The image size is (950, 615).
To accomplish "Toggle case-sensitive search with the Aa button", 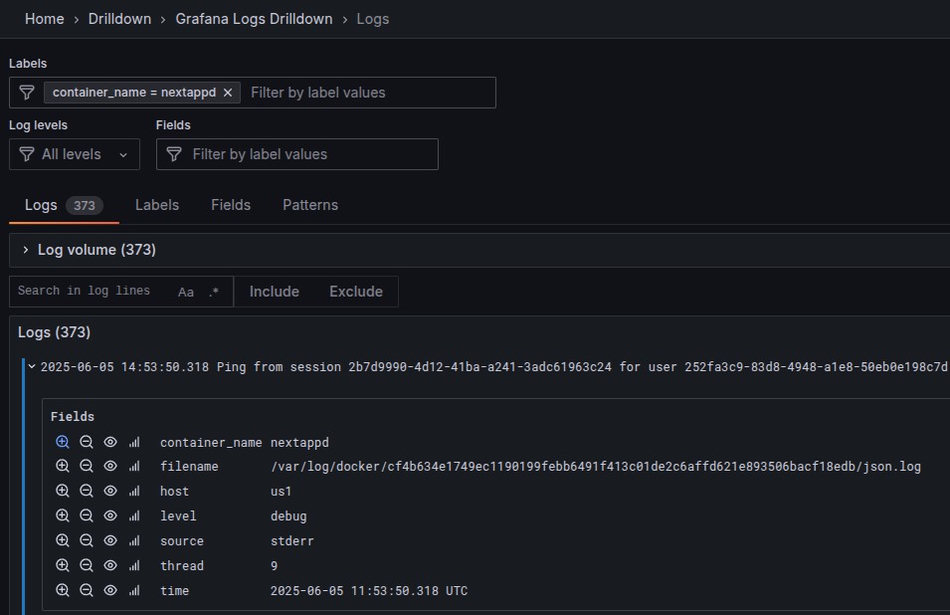I will [186, 291].
